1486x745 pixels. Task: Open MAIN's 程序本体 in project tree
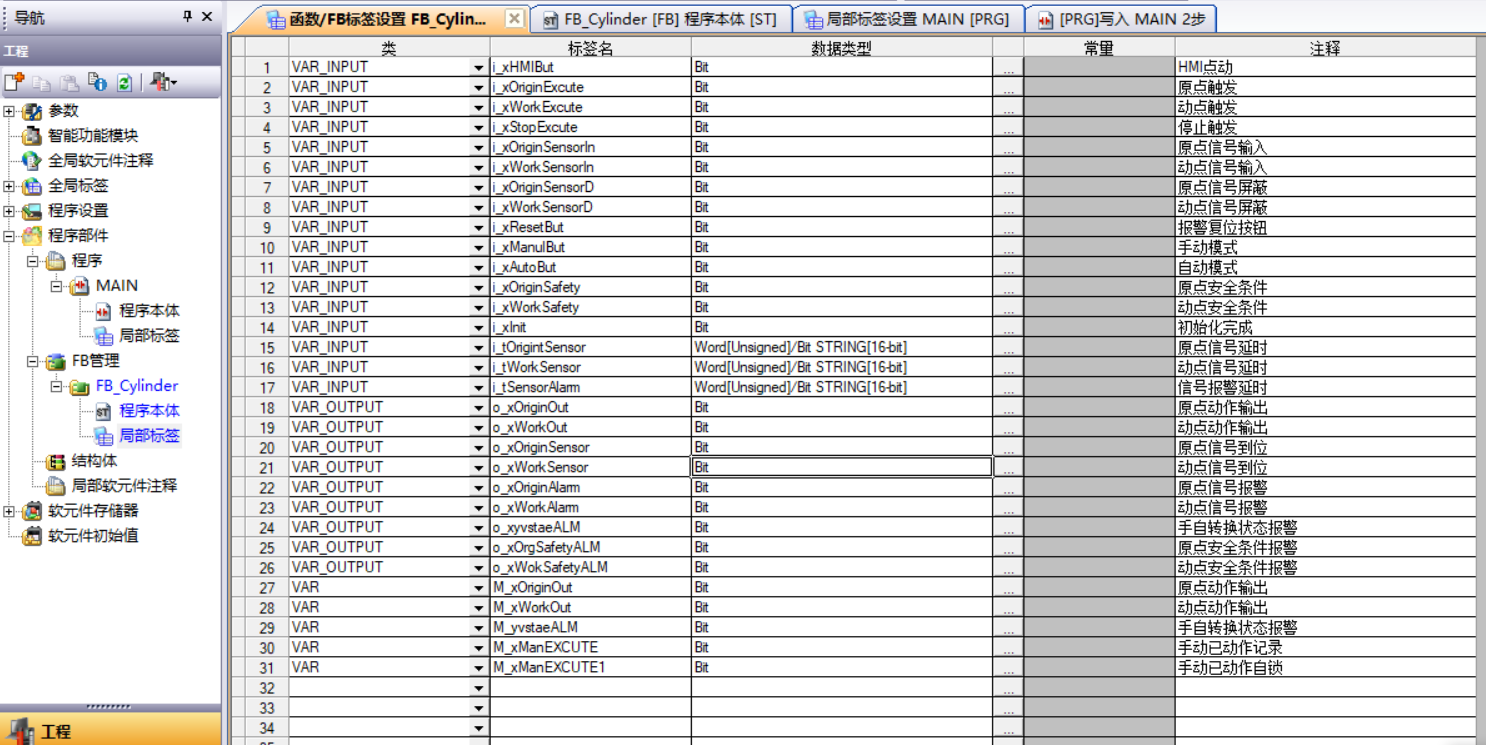(149, 311)
